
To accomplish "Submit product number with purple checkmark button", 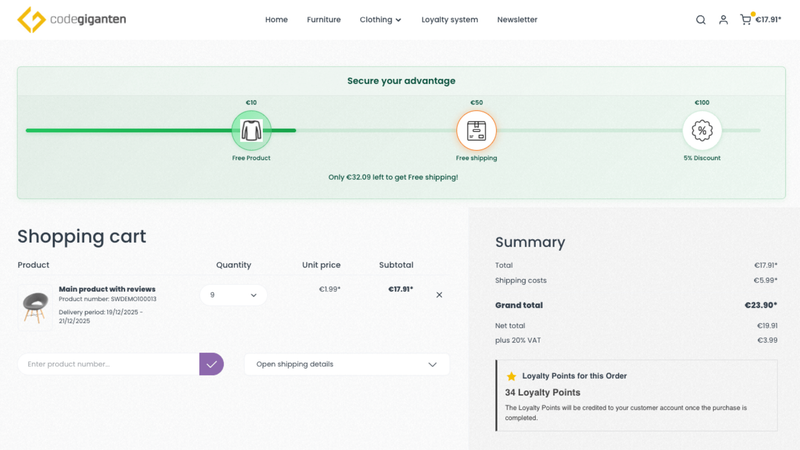I will pyautogui.click(x=211, y=364).
